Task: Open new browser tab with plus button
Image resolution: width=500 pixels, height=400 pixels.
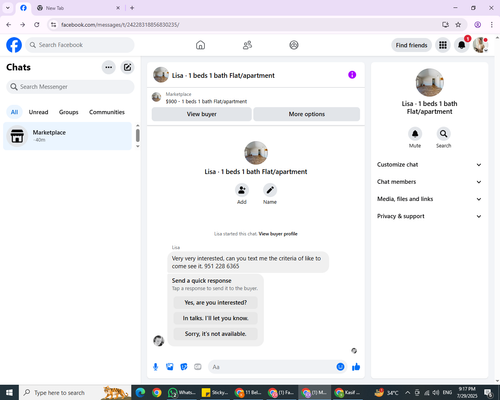Action: tap(132, 8)
